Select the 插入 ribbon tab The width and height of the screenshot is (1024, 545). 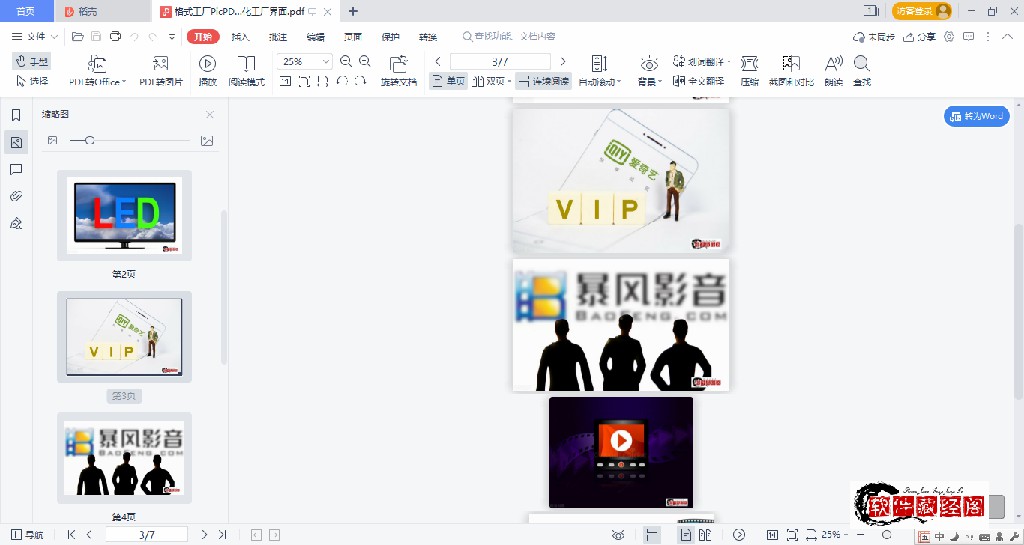click(x=240, y=37)
